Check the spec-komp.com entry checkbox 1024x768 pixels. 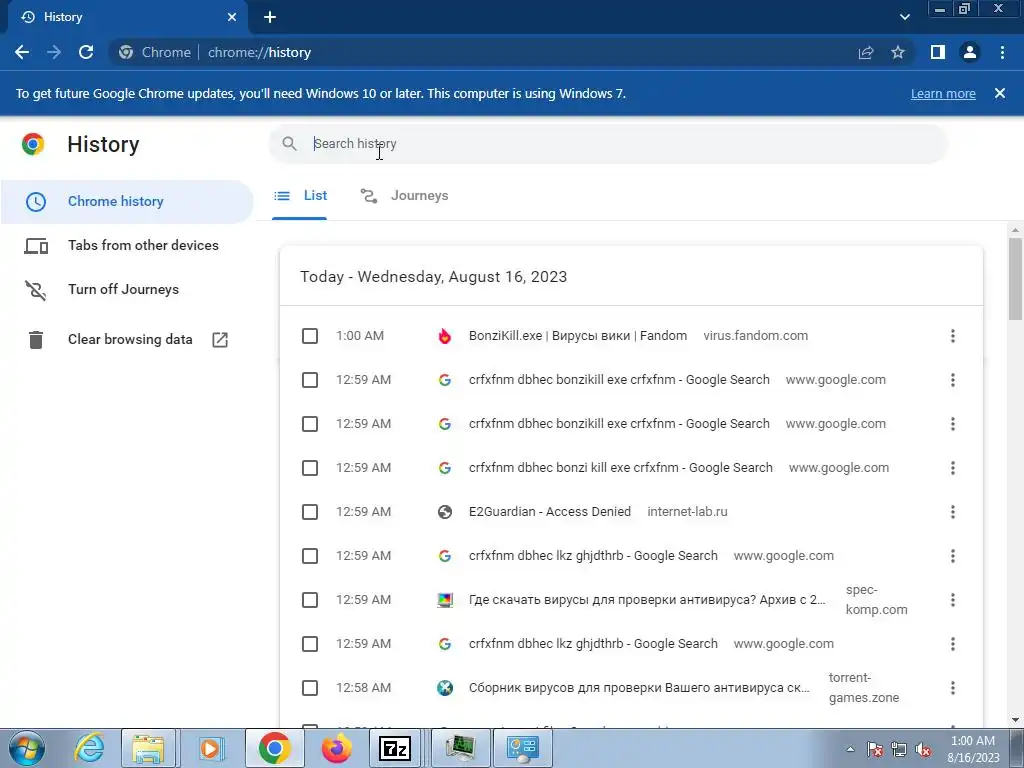click(x=310, y=600)
